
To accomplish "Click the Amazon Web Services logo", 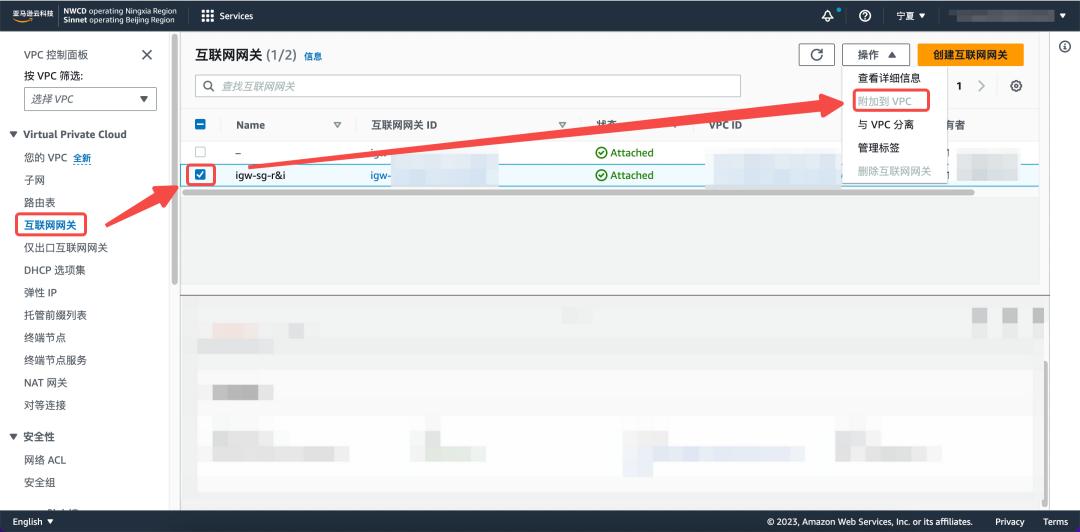I will tap(32, 15).
